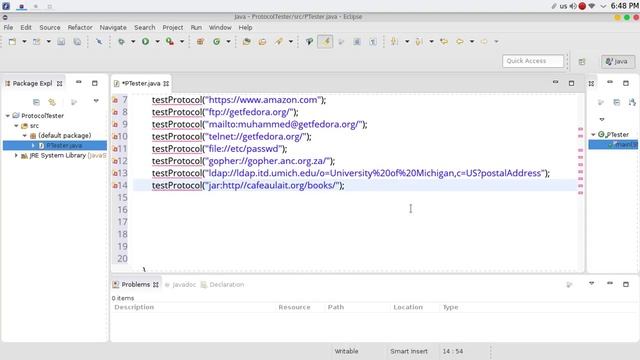Toggle Block Selection Mode icon
Image resolution: width=640 pixels, height=360 pixels.
pos(357,42)
